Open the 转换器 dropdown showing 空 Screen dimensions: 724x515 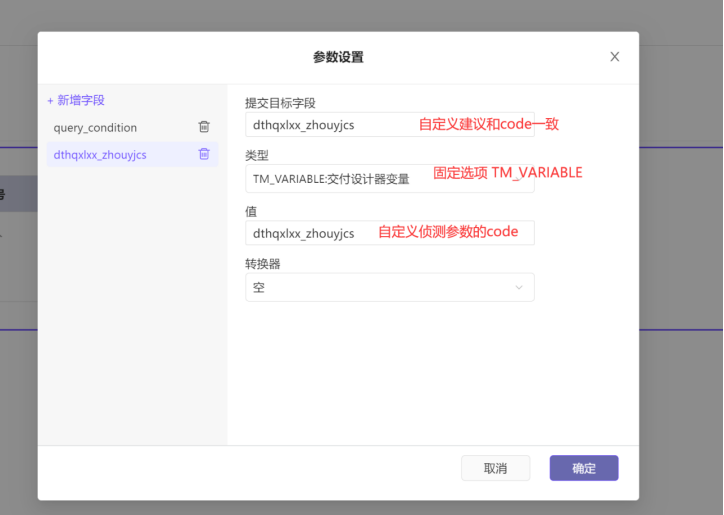[x=390, y=287]
